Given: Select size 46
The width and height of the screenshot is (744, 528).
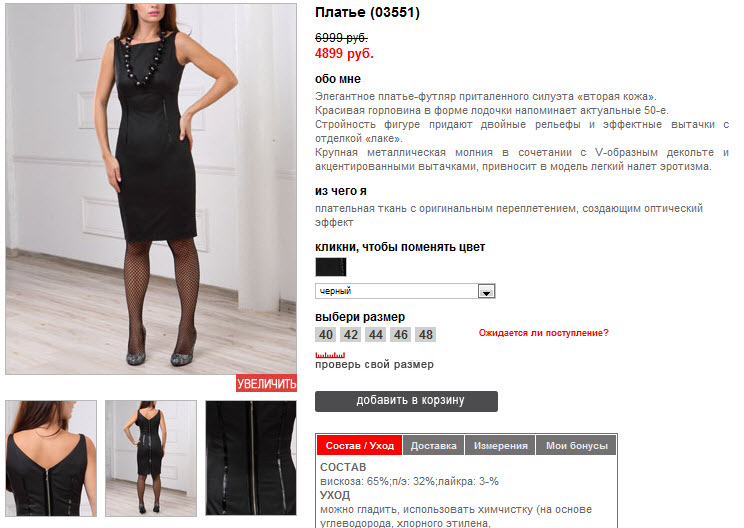Looking at the screenshot, I should 400,335.
